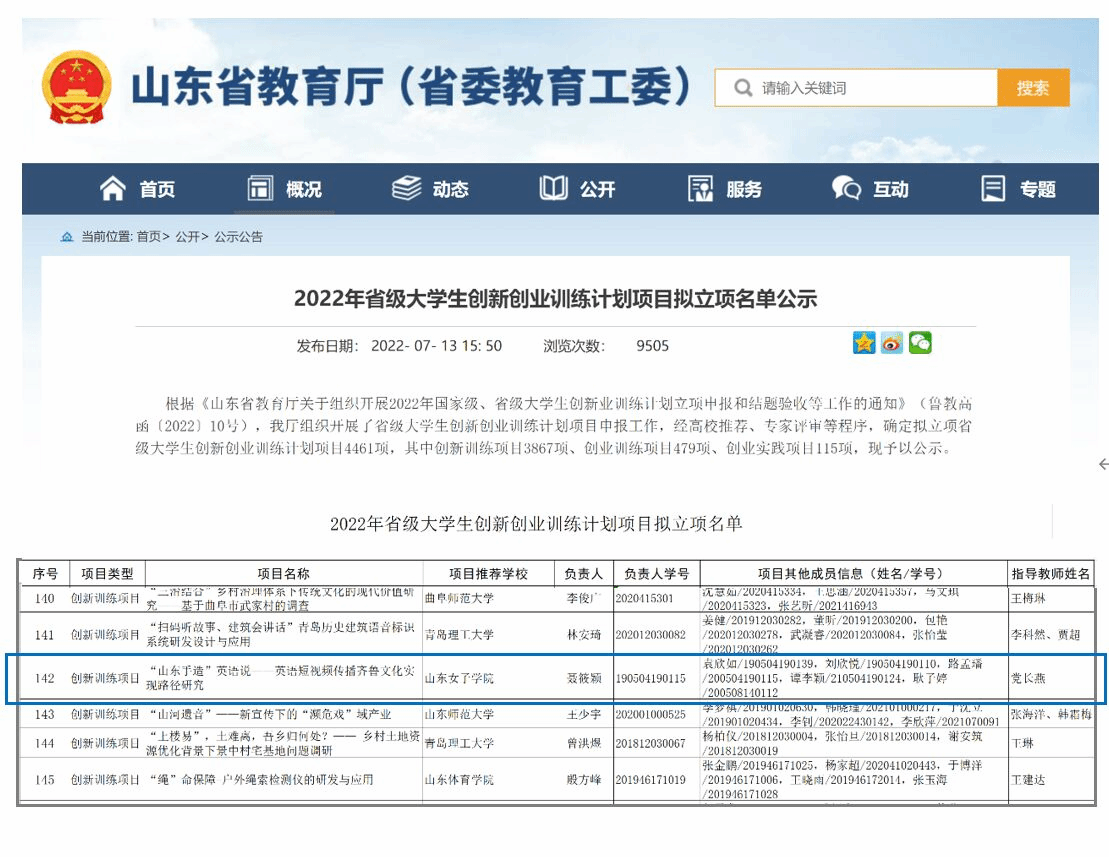This screenshot has height=857, width=1109.
Task: Click the open book icon for 公开
Action: coord(553,188)
